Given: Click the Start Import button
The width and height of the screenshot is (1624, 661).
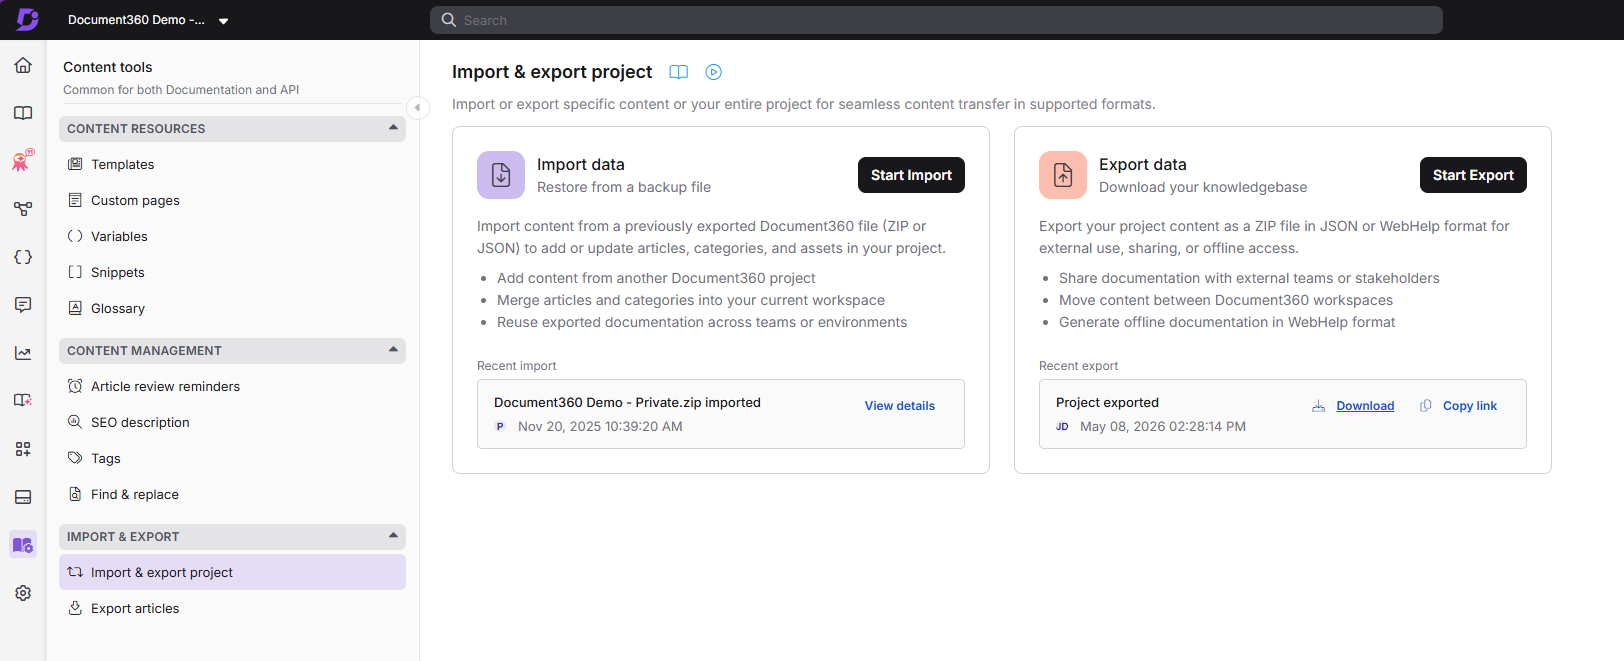Looking at the screenshot, I should (x=911, y=175).
